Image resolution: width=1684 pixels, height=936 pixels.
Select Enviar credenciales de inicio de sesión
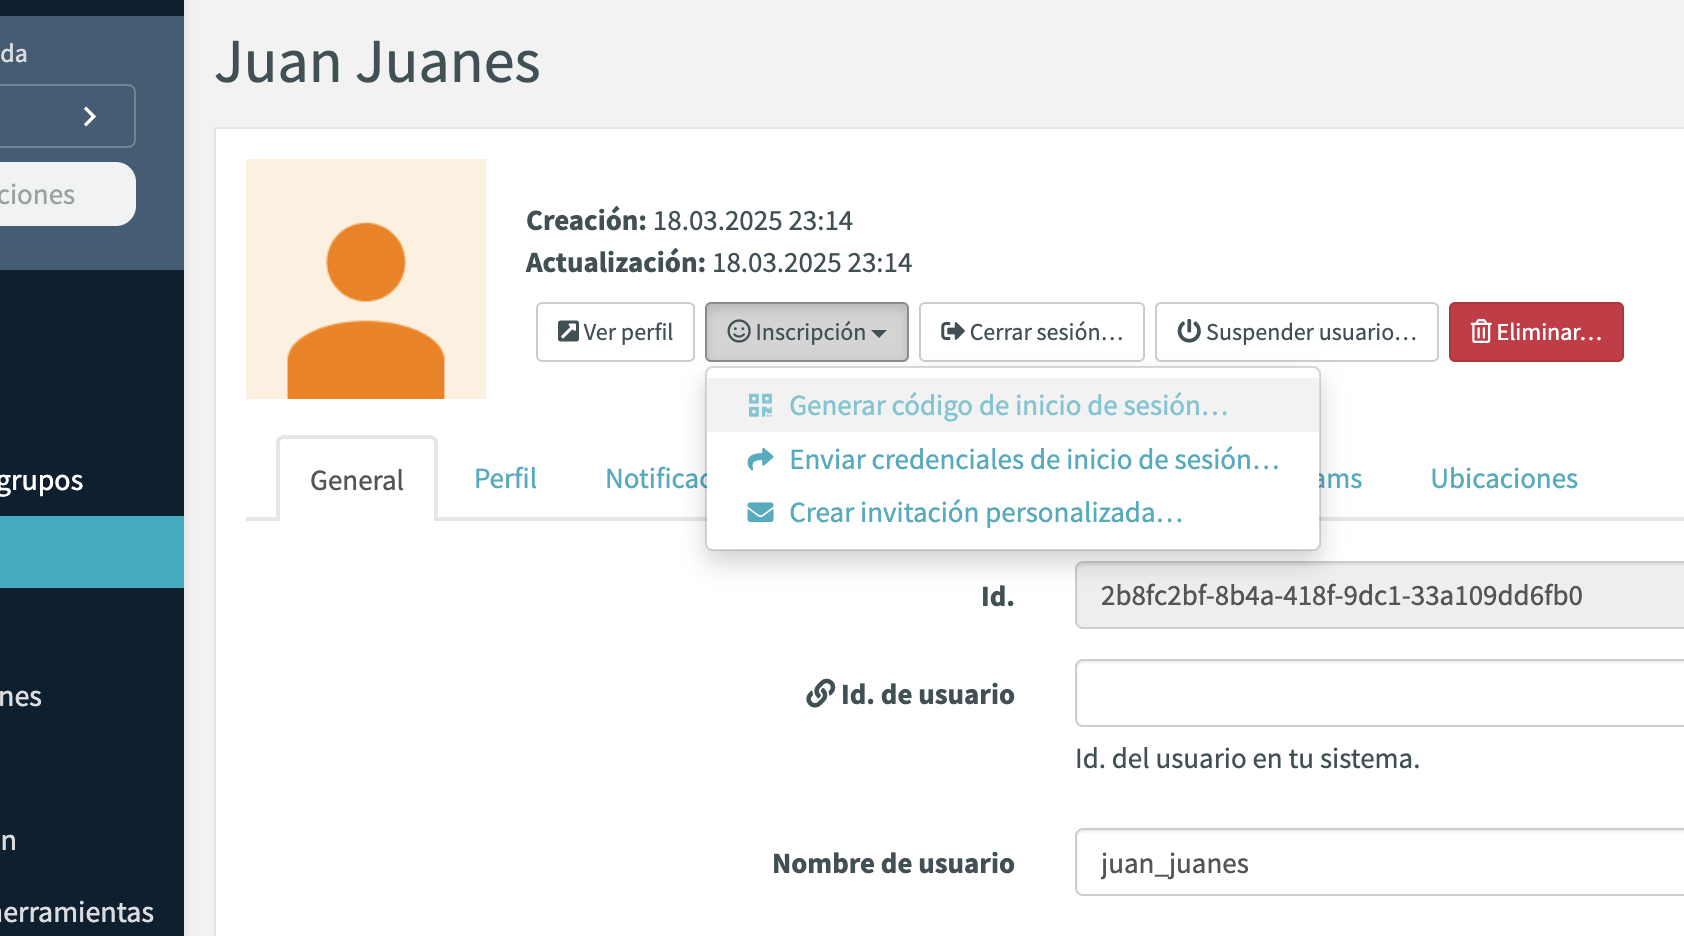click(x=1013, y=459)
